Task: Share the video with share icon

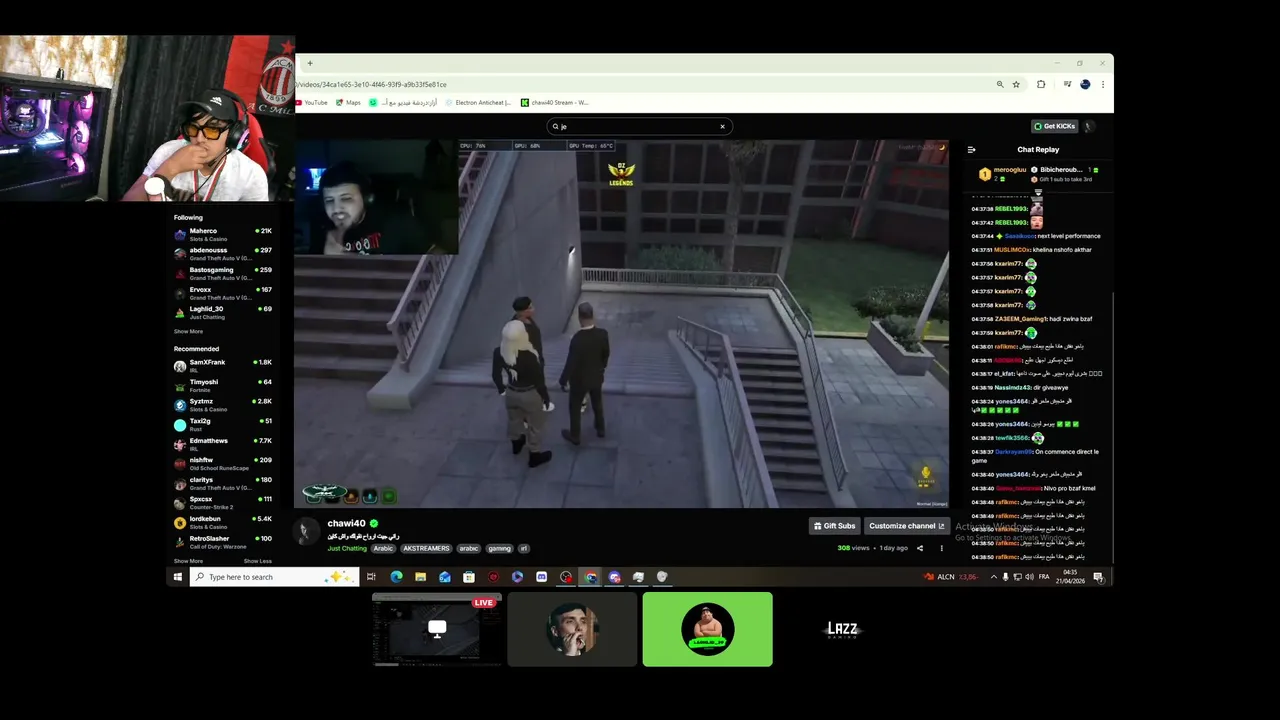Action: [x=920, y=548]
